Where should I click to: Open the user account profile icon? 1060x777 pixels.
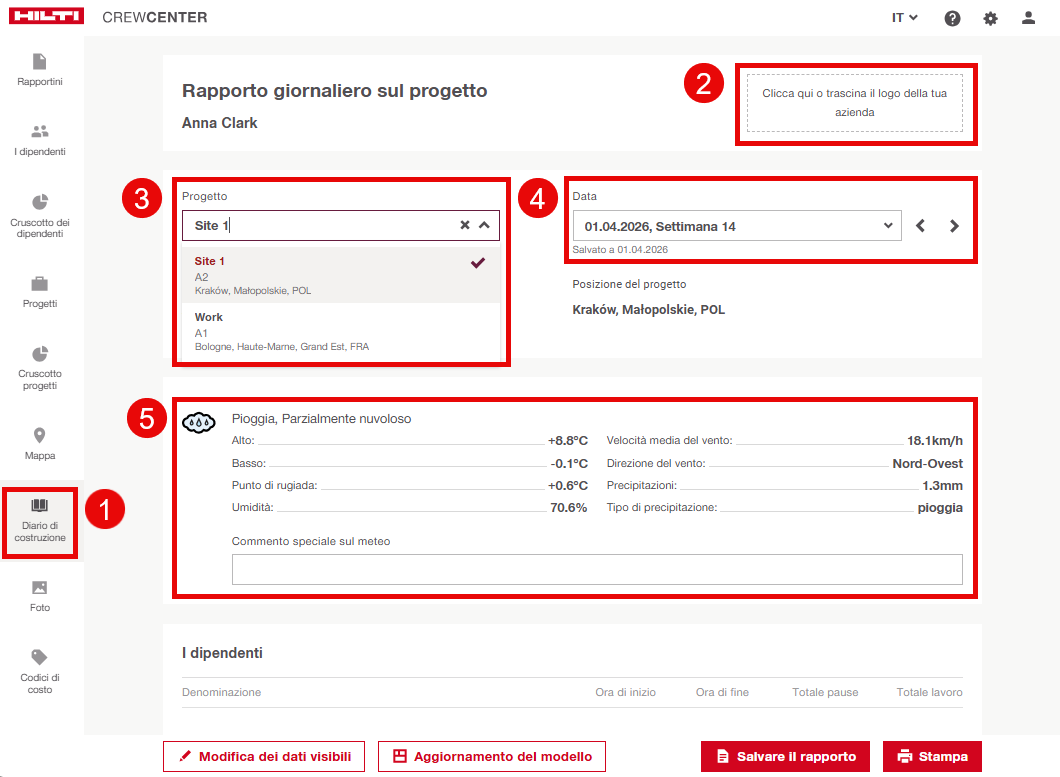coord(1028,18)
